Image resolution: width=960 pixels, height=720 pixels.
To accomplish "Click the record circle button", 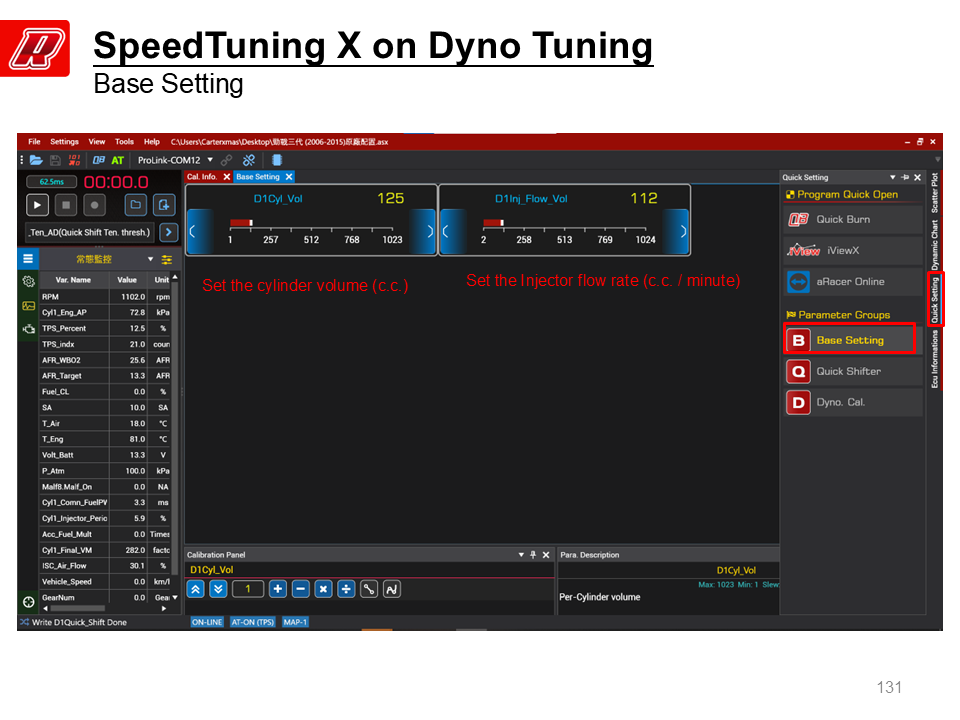I will coord(94,205).
